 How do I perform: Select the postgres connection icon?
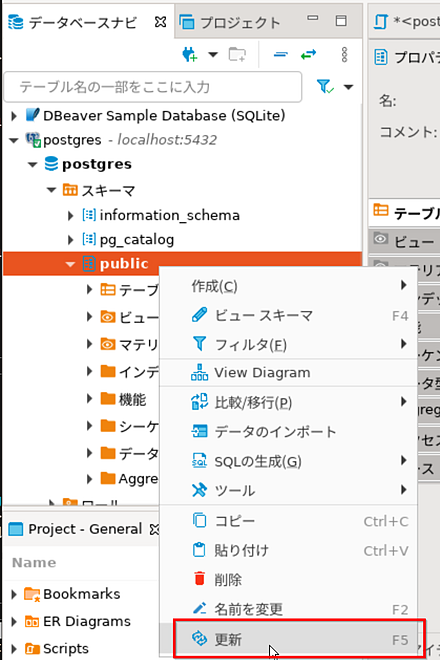point(33,140)
